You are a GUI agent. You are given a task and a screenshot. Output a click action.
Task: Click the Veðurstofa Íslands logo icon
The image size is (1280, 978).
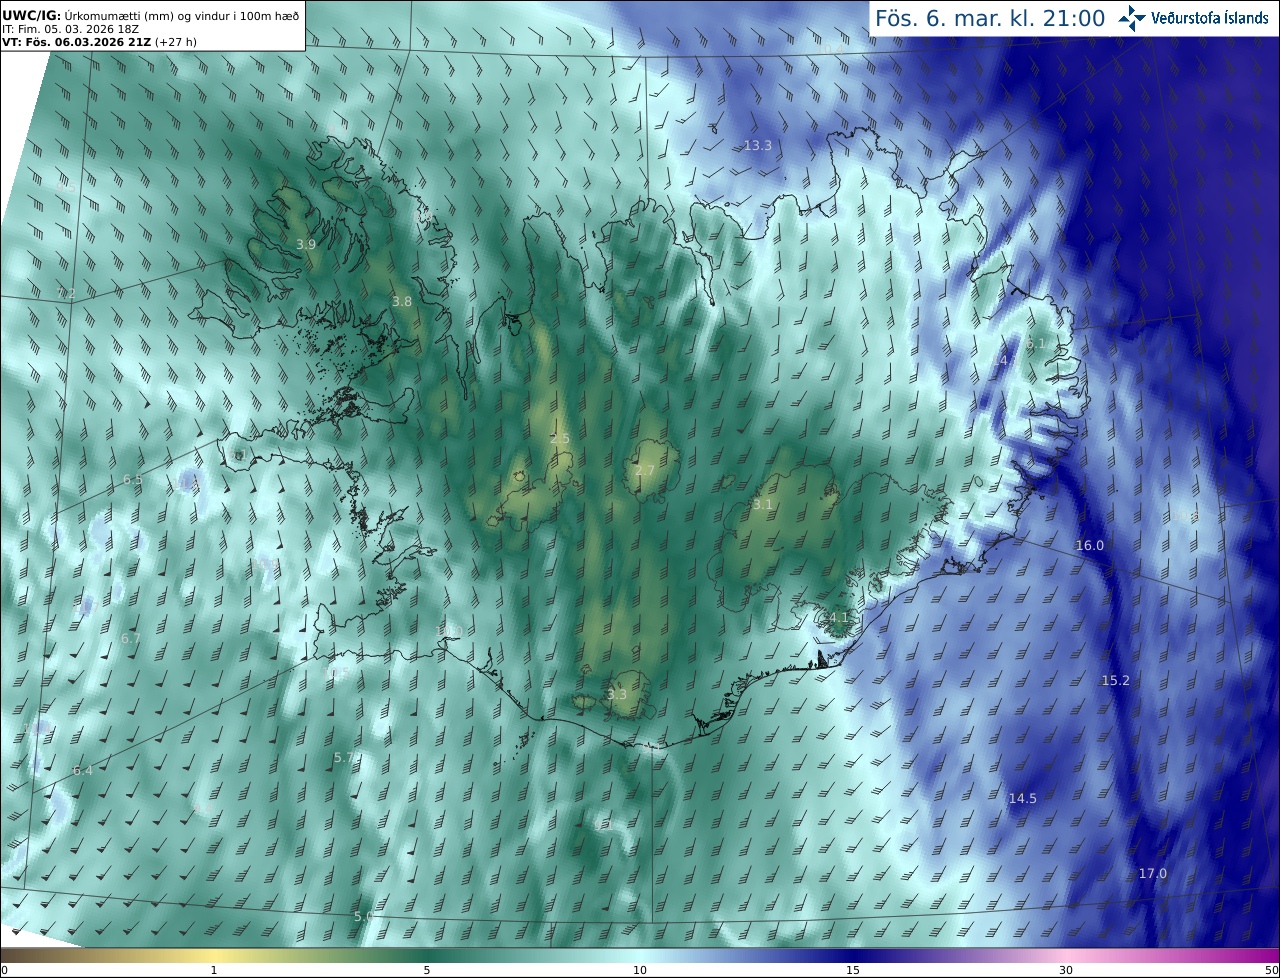coord(1132,18)
